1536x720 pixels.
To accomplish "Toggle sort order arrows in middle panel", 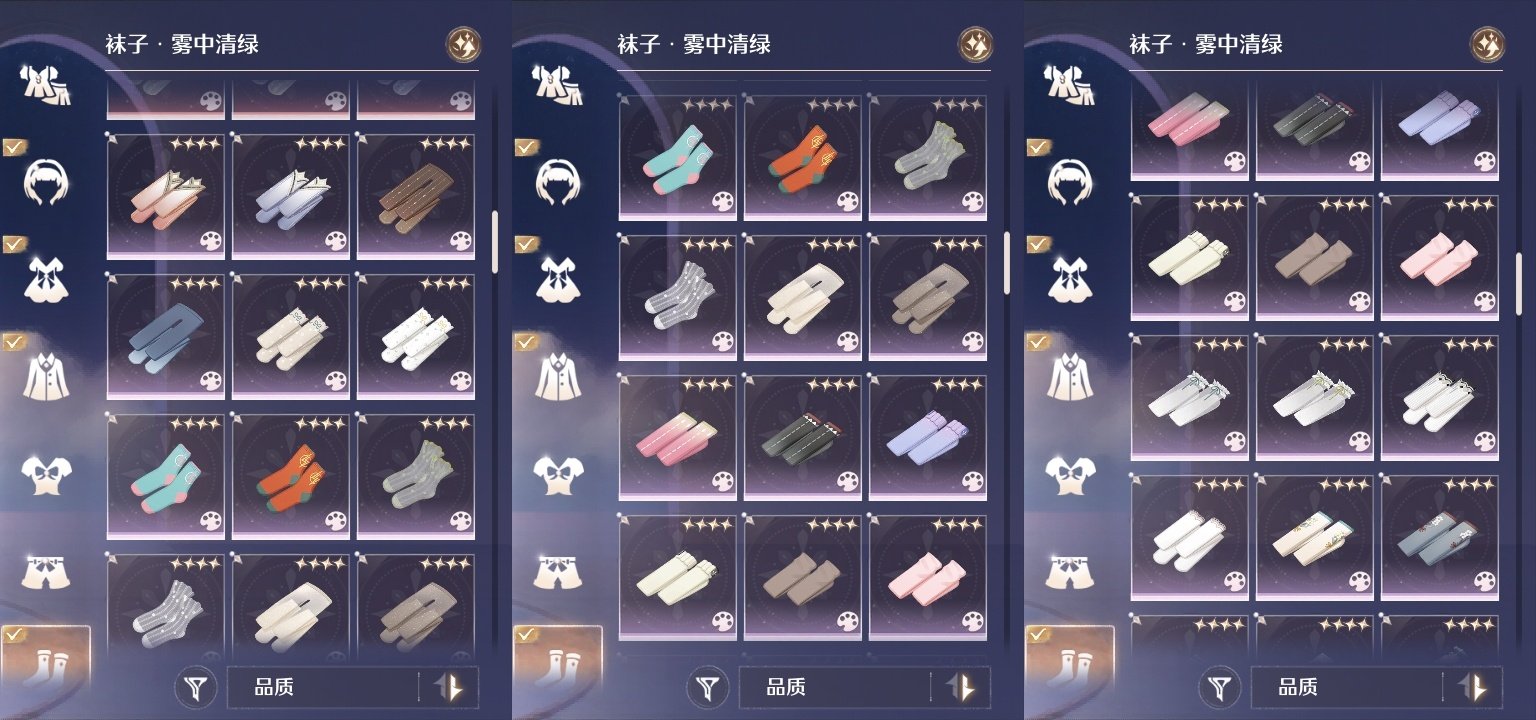I will click(x=961, y=687).
